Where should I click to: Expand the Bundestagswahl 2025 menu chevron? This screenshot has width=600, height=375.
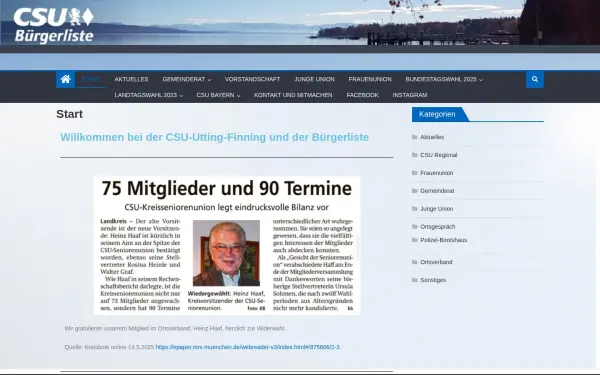481,80
